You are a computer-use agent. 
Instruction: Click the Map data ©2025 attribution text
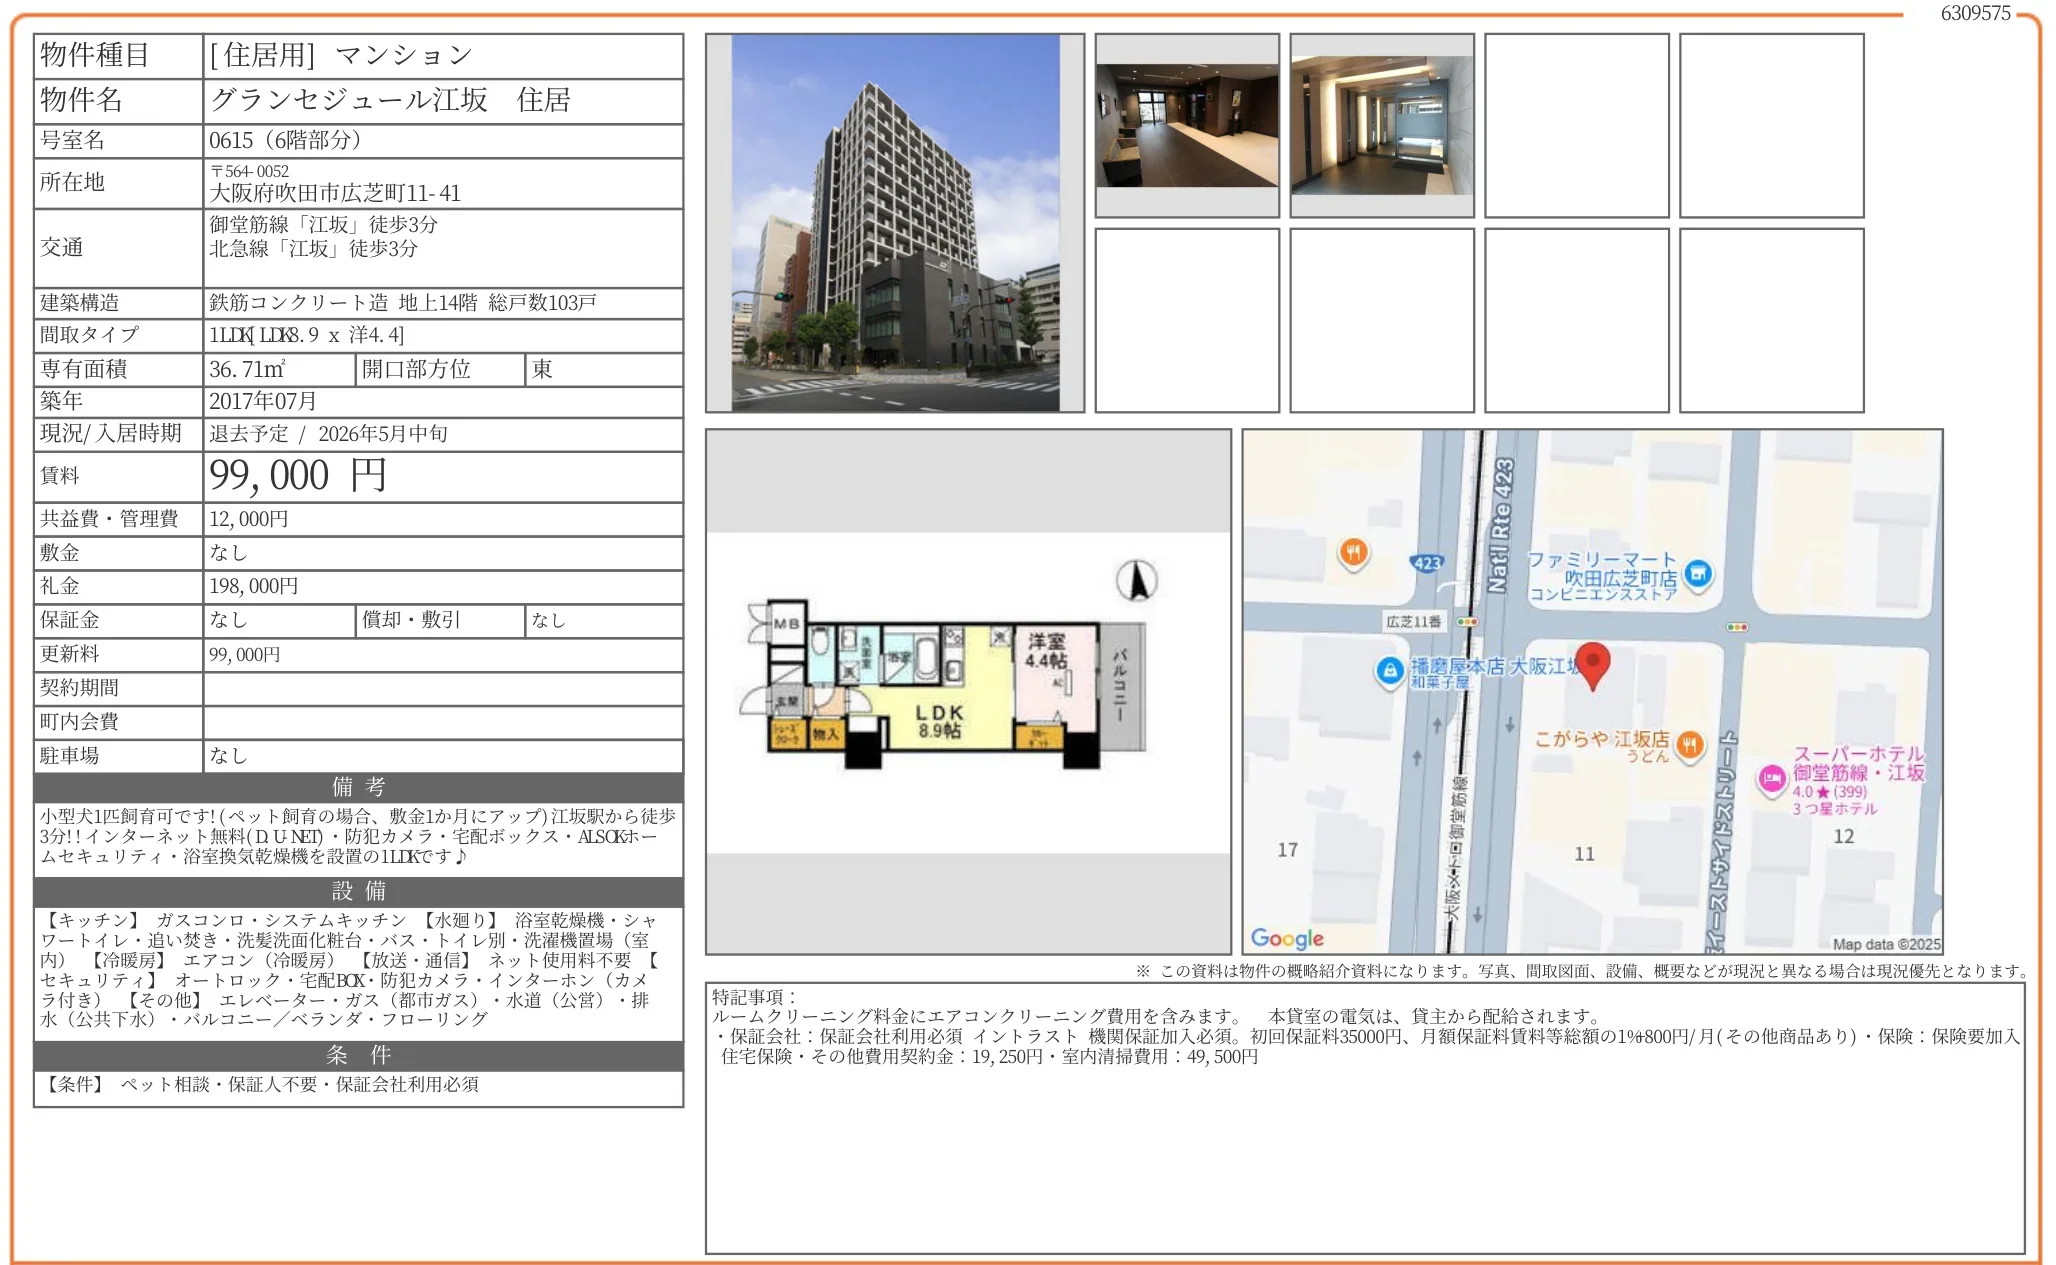1885,944
